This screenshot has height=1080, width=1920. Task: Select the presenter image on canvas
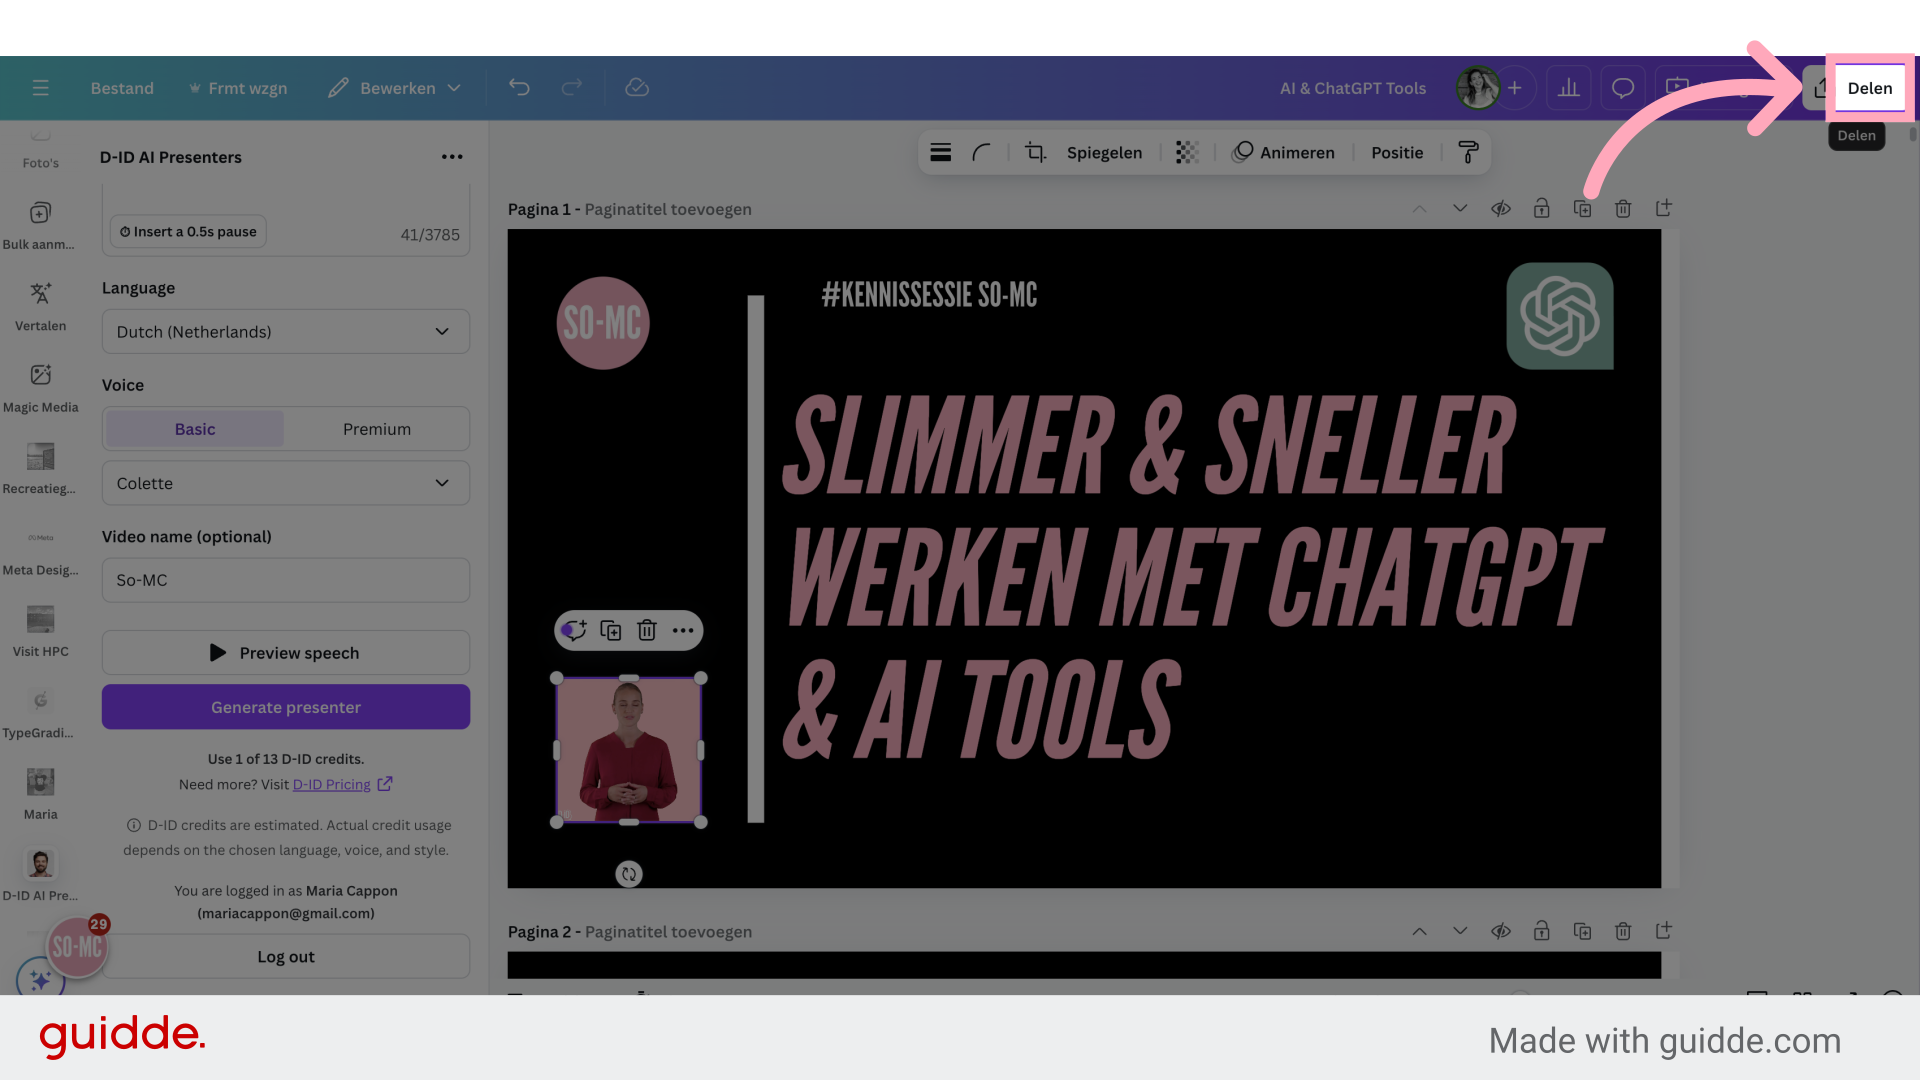(628, 750)
